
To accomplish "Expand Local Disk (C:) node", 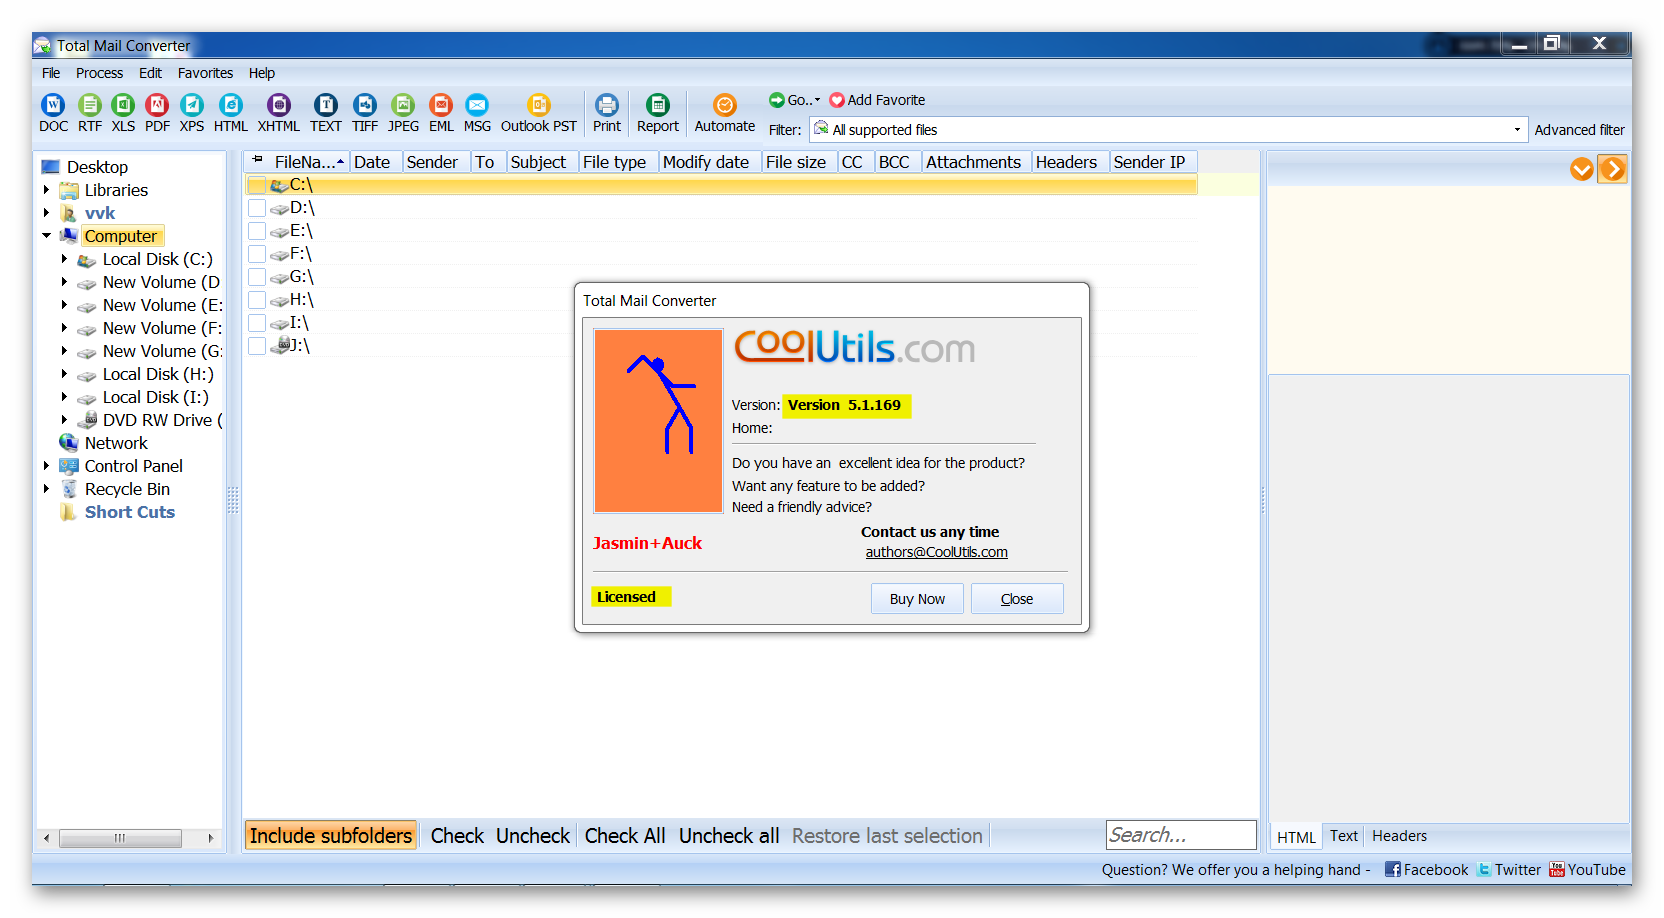I will tap(64, 259).
